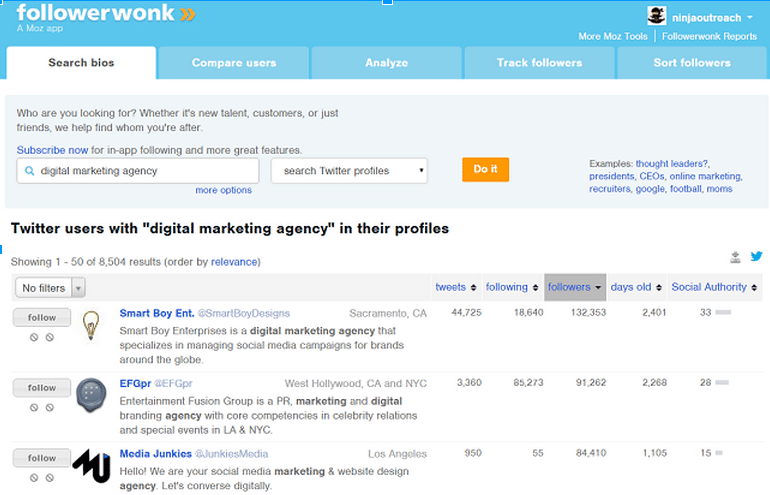Follow Media Junkies
The height and width of the screenshot is (495, 770).
(42, 458)
